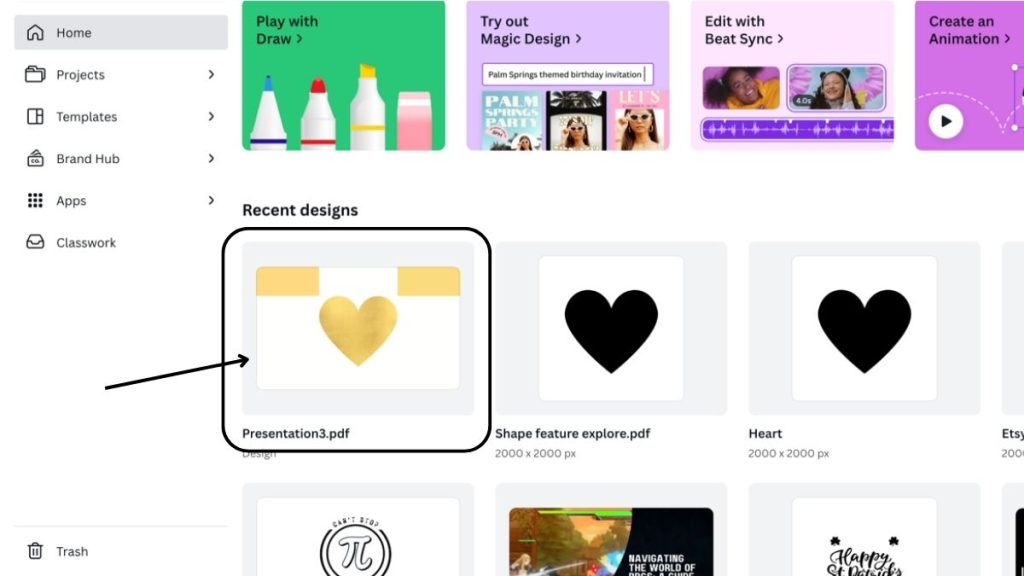1024x576 pixels.
Task: Click the Apps grid icon
Action: (x=35, y=200)
